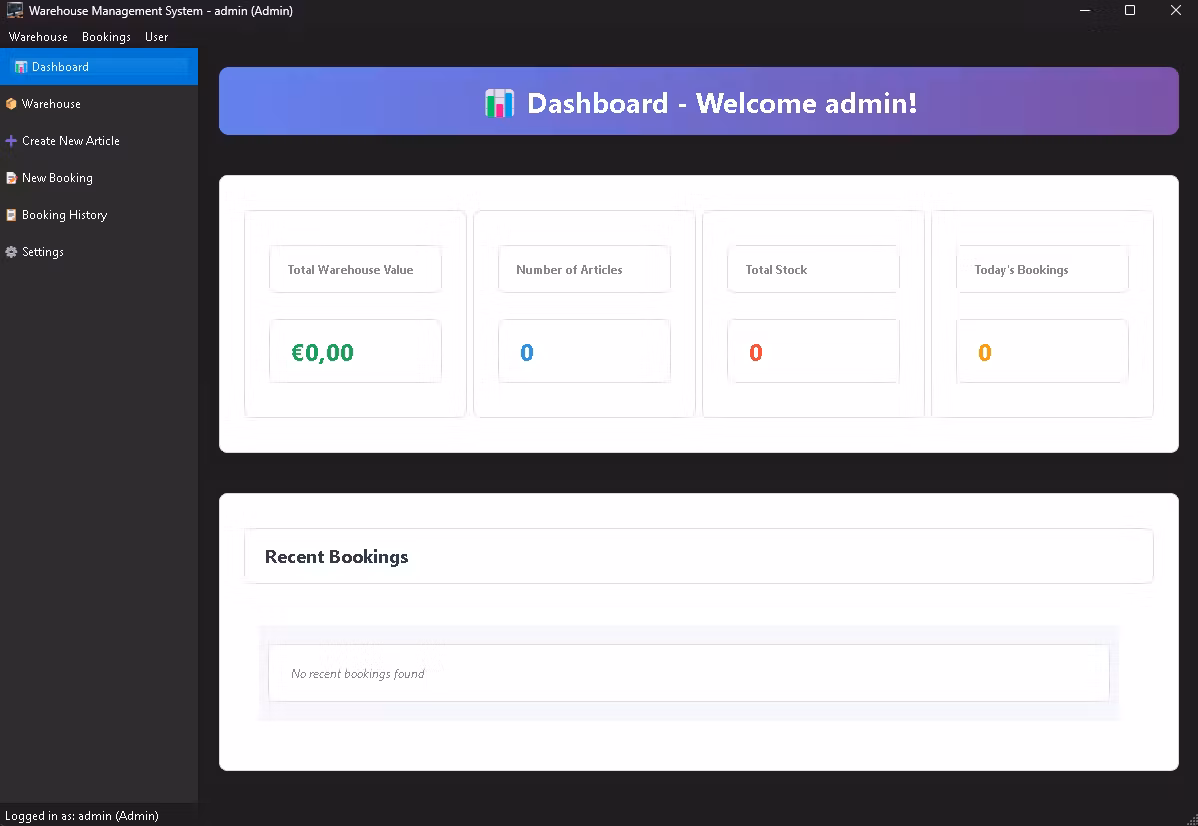Go to Booking History page
1198x826 pixels.
64,215
